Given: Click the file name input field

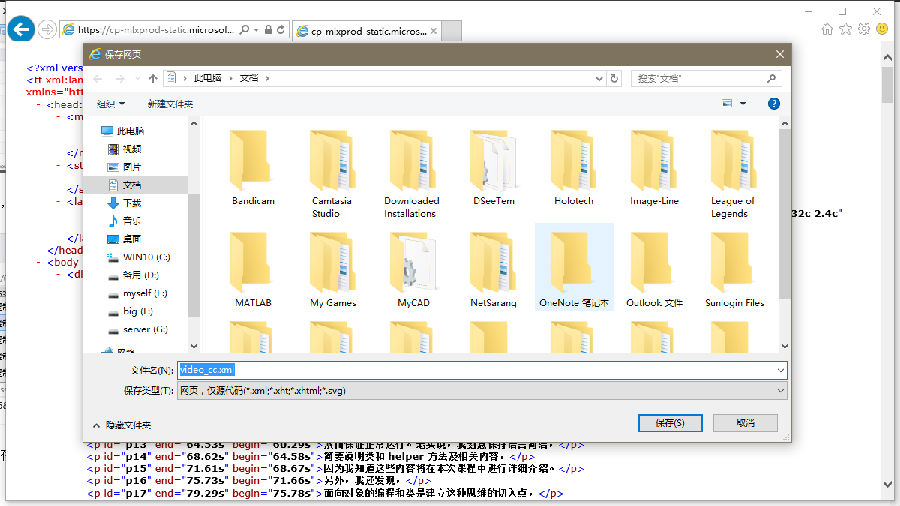Looking at the screenshot, I should click(x=482, y=370).
